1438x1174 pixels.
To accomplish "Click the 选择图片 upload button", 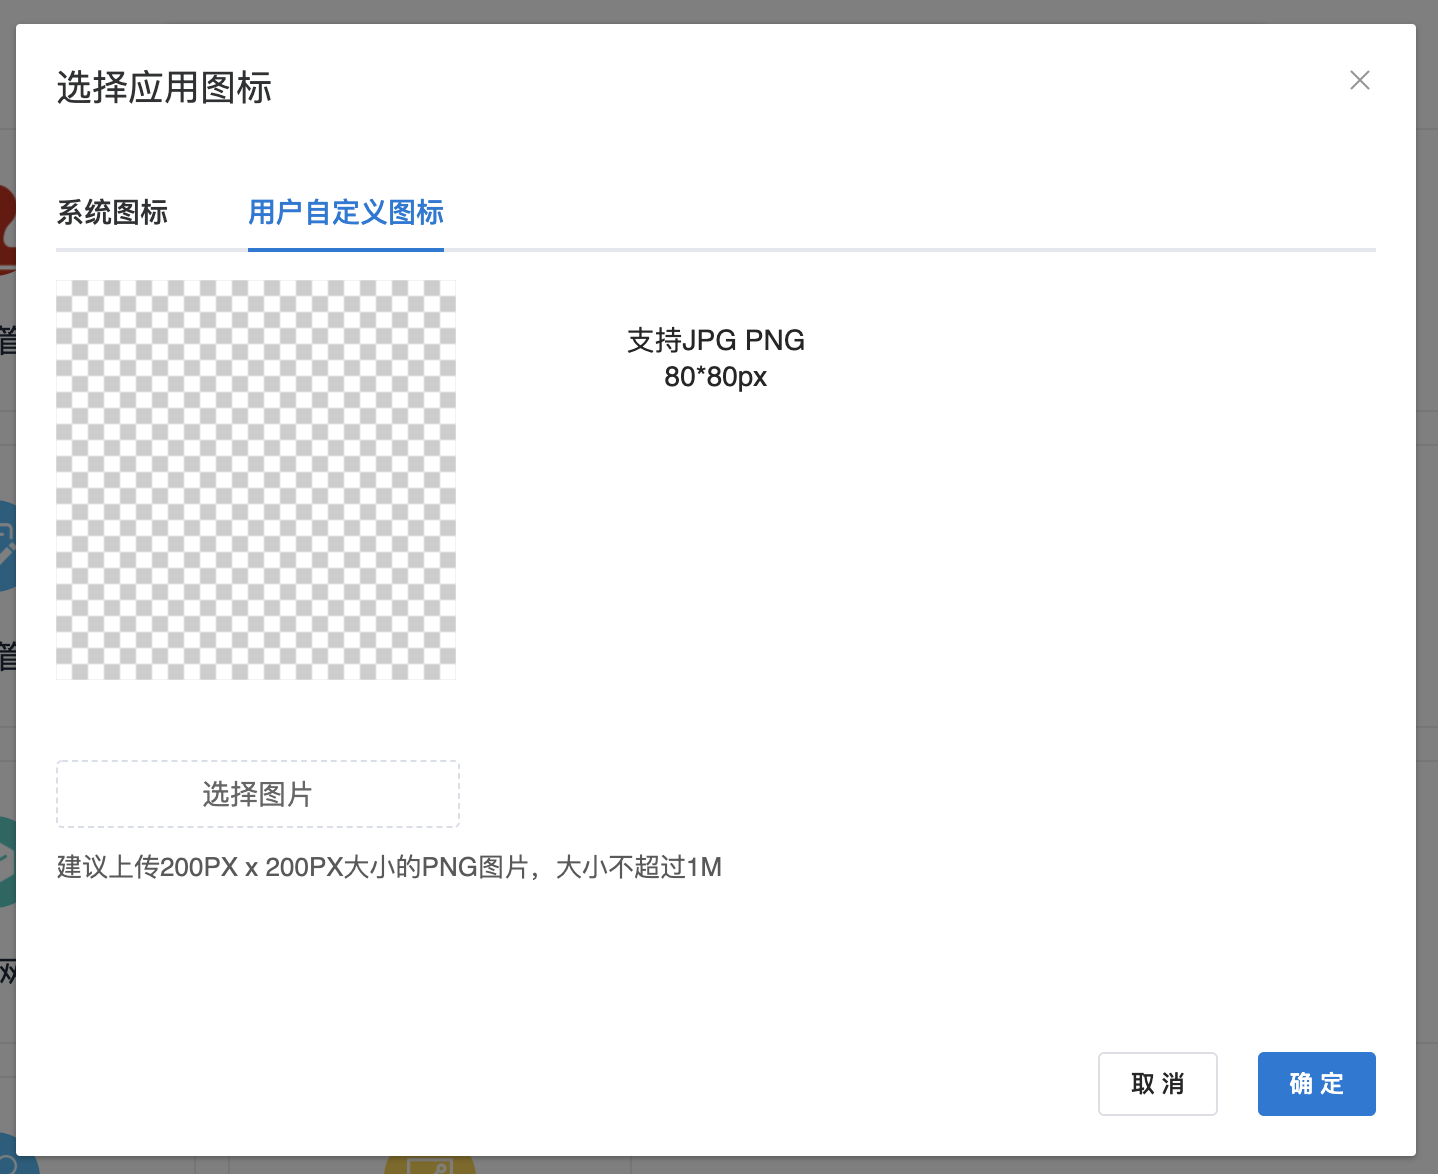I will (x=258, y=794).
